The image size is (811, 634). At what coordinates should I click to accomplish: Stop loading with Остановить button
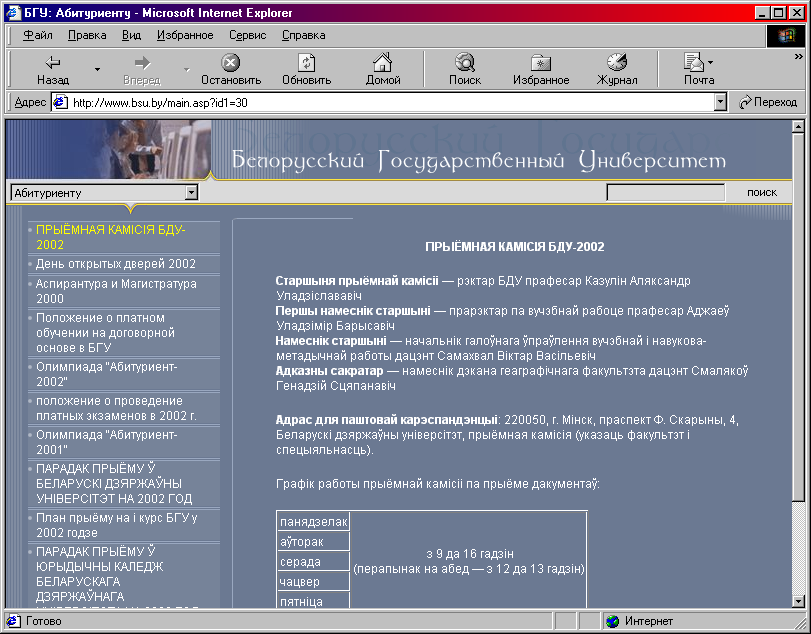231,69
